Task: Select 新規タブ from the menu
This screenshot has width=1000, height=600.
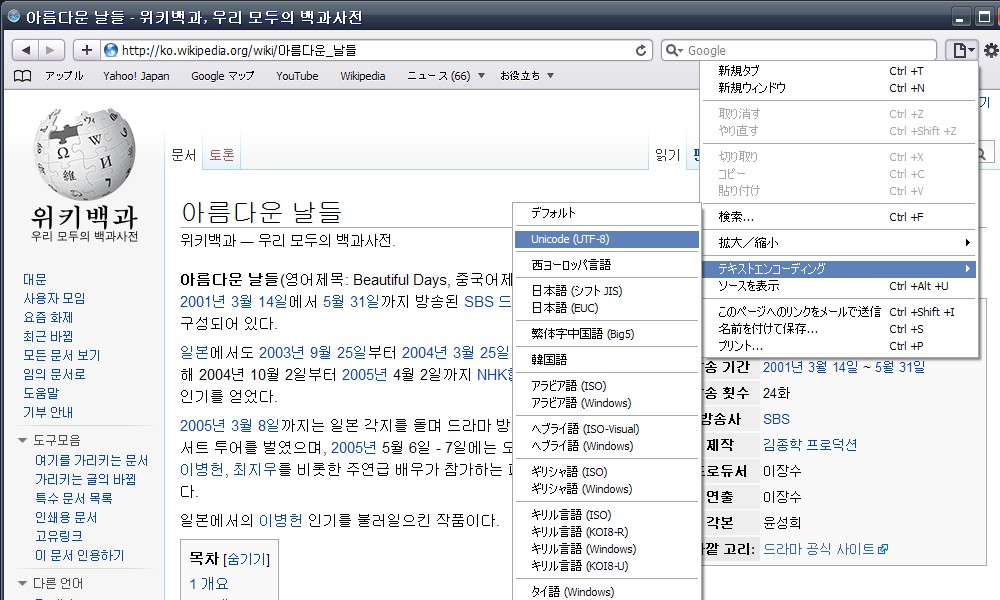Action: (x=839, y=71)
